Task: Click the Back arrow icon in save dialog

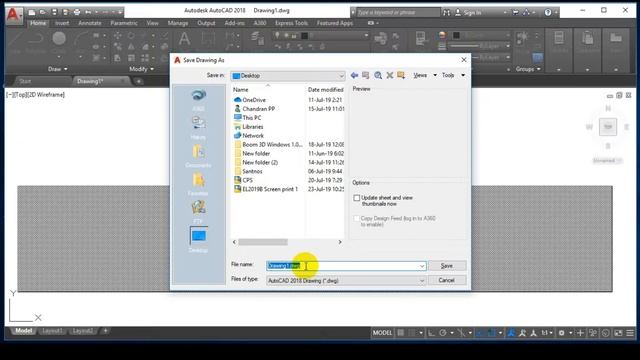Action: click(354, 76)
